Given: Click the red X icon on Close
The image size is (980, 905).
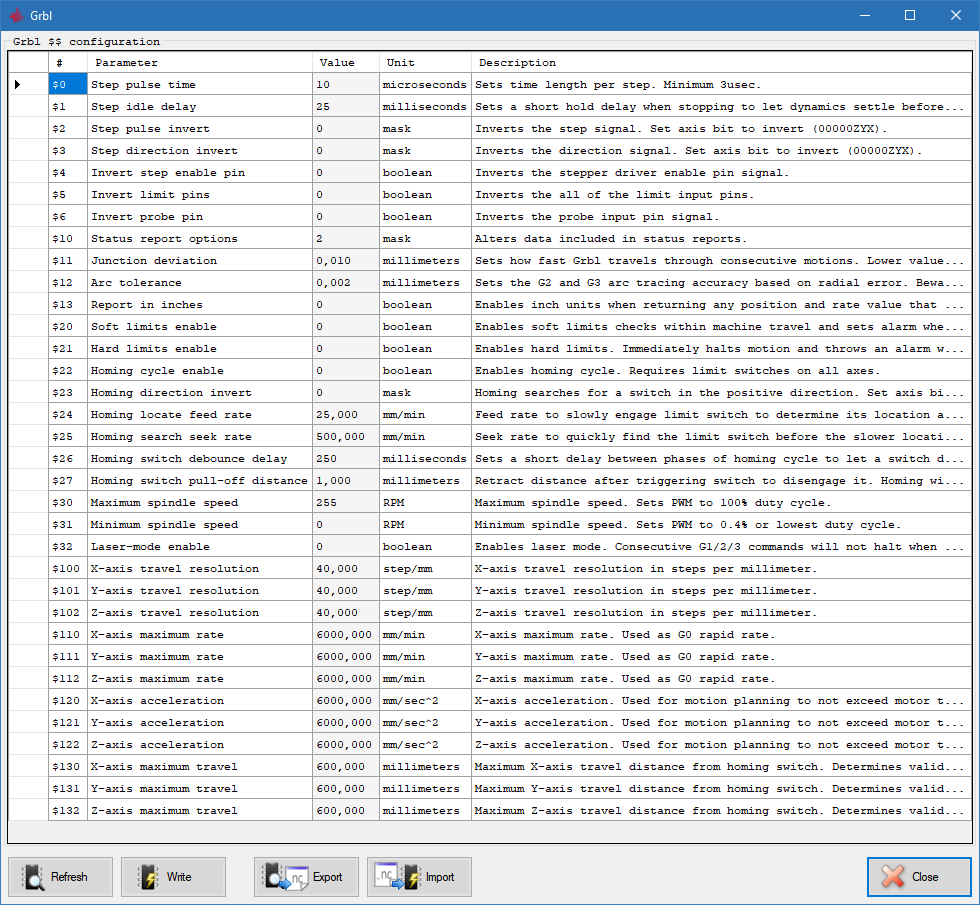Looking at the screenshot, I should (893, 876).
